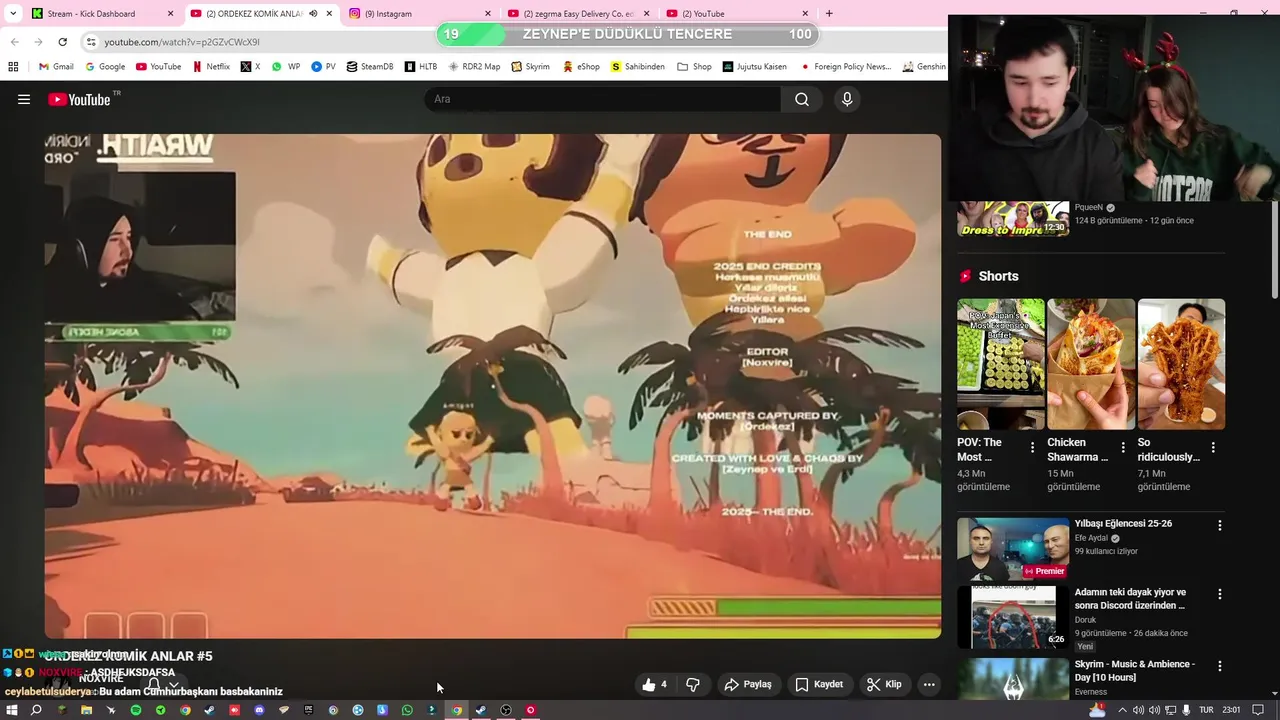
Task: Create a clip with Klip button
Action: coord(884,684)
